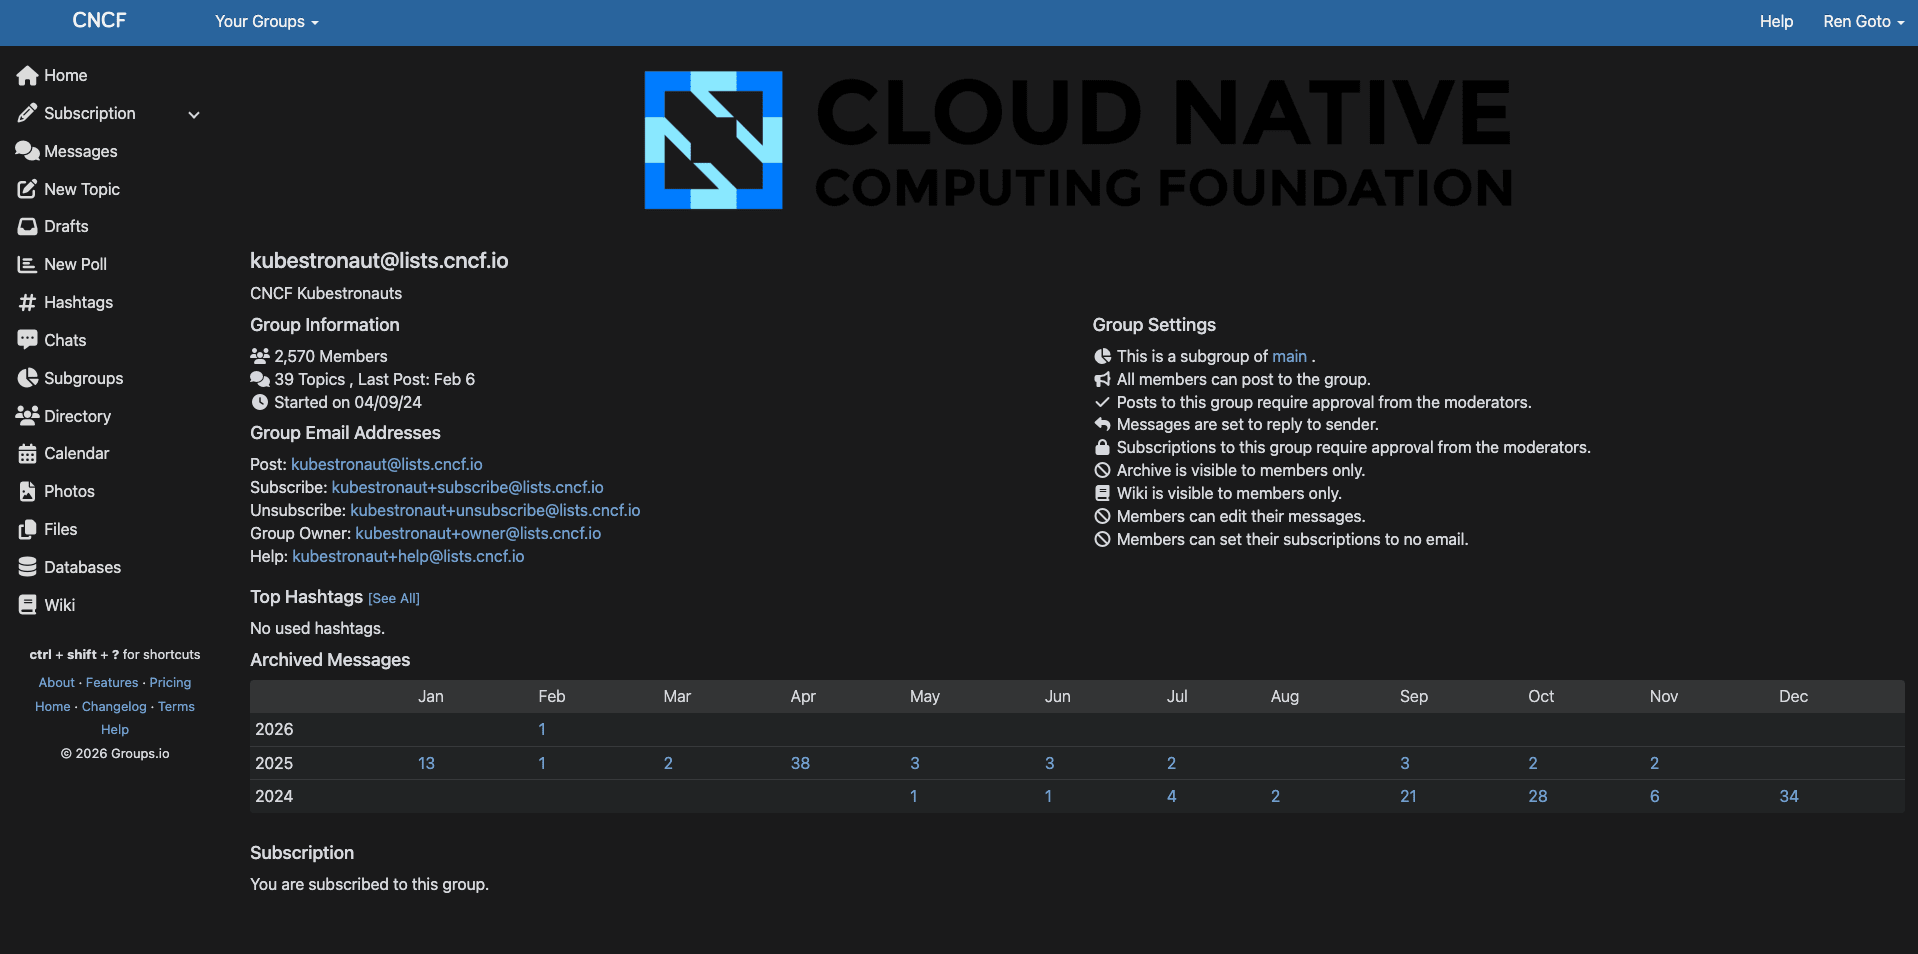Click the reply arrow icon in Group Settings

tap(1102, 424)
